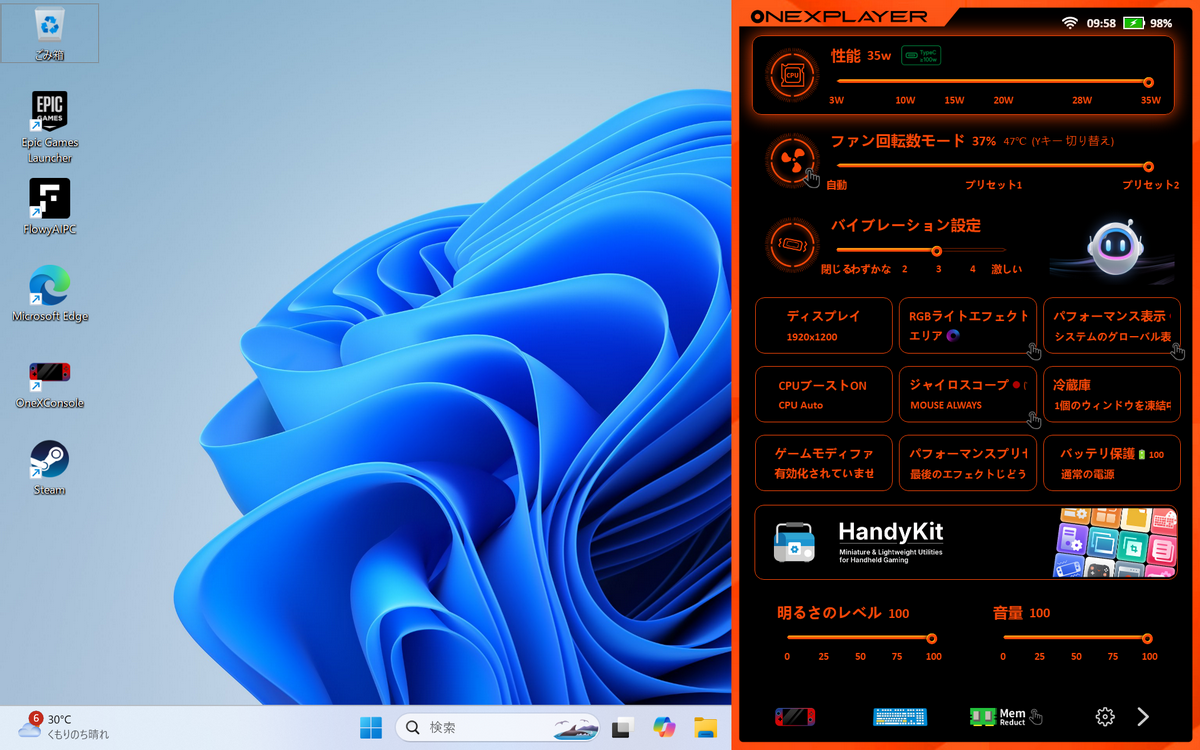Toggle the ジャイロスコープ MOUSE ALWAYS tile
Viewport: 1200px width, 750px height.
pyautogui.click(x=968, y=394)
